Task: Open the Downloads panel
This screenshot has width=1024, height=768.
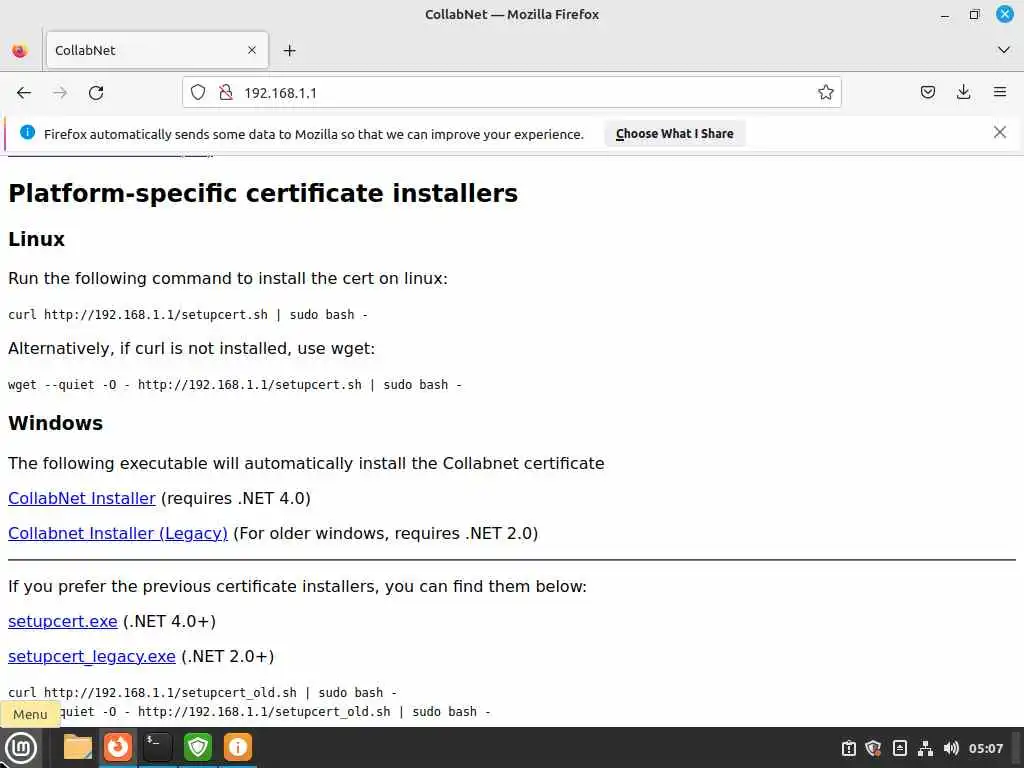Action: 963,93
